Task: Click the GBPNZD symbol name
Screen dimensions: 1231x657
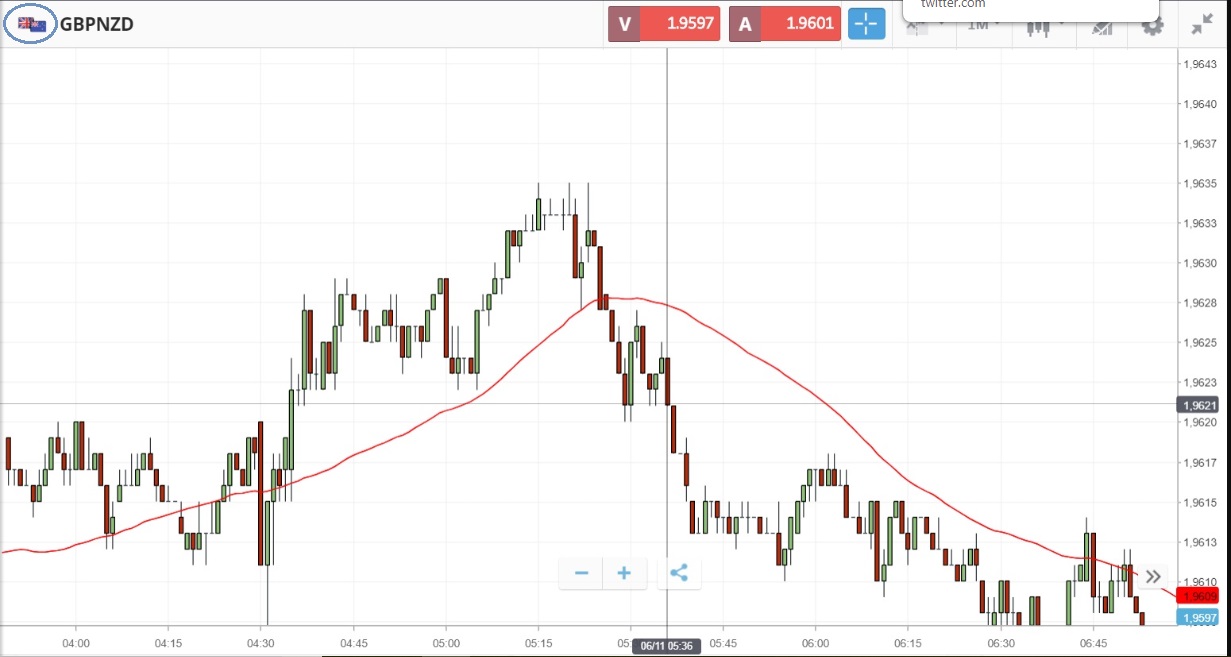Action: tap(97, 25)
